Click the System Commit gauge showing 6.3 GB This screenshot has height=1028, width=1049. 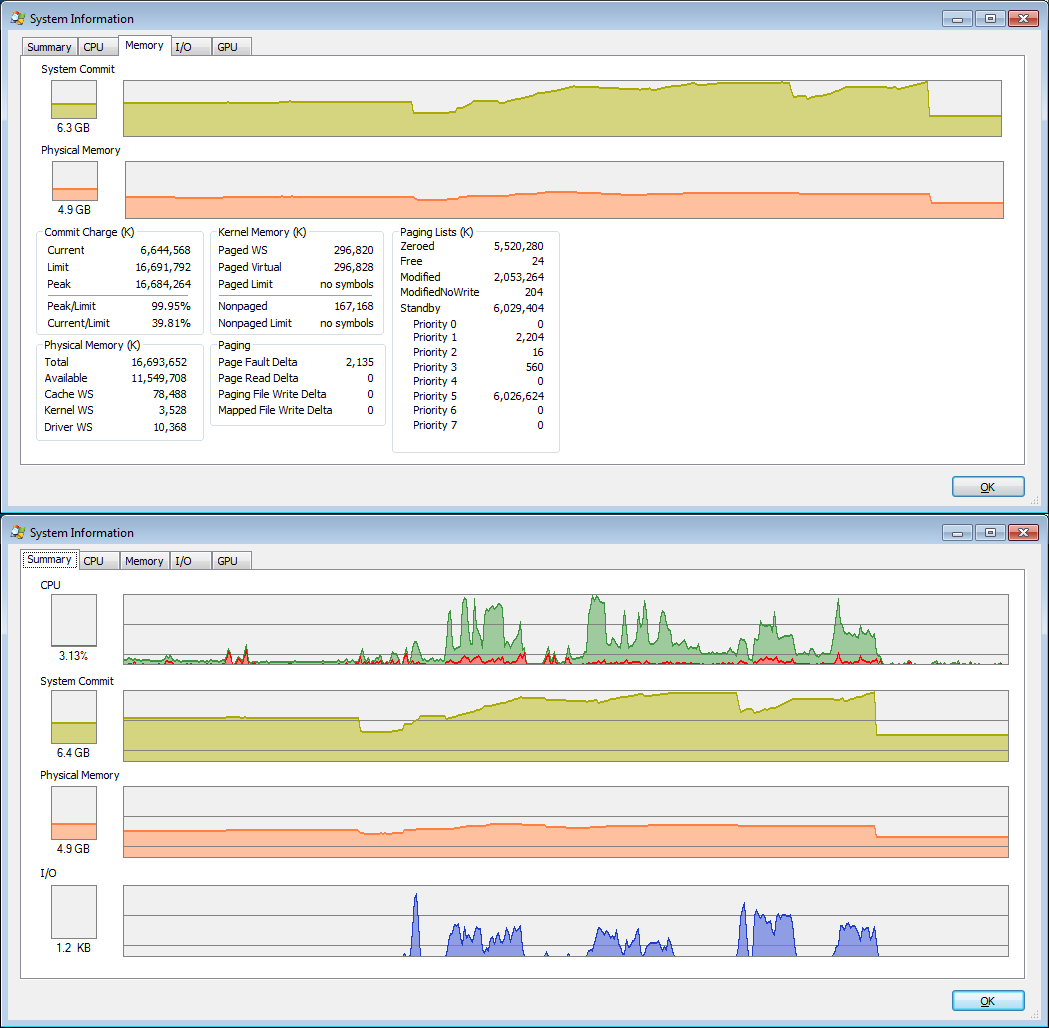pos(74,100)
